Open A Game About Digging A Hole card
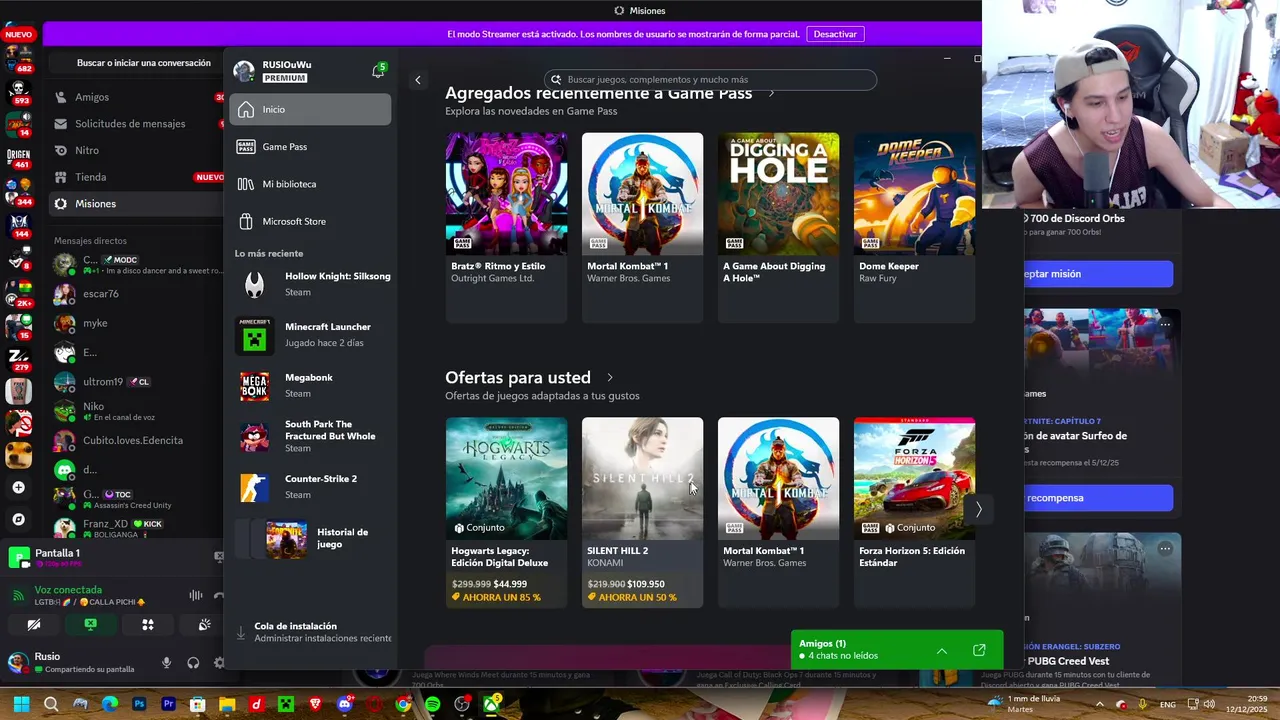Screen dimensions: 1280x720 778,228
